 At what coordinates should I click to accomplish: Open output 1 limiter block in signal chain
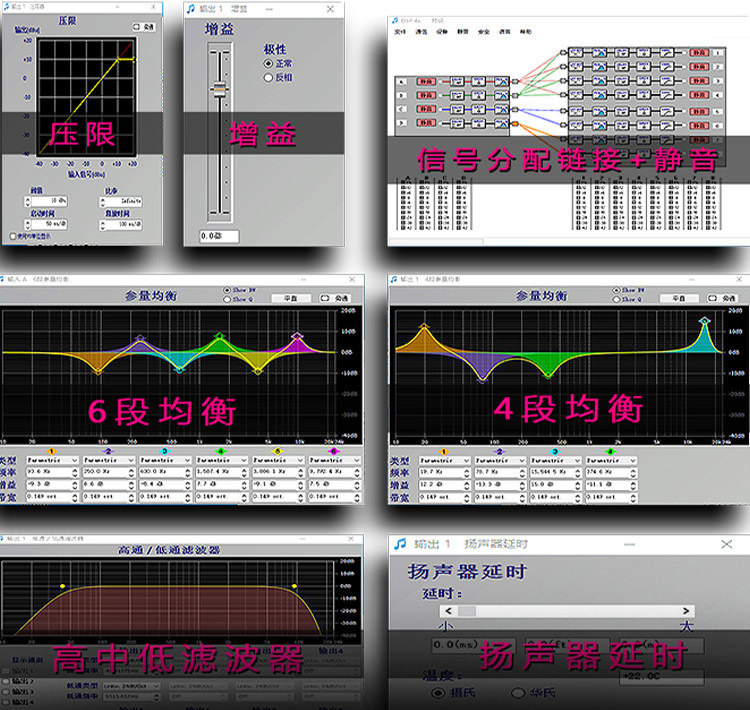(666, 53)
